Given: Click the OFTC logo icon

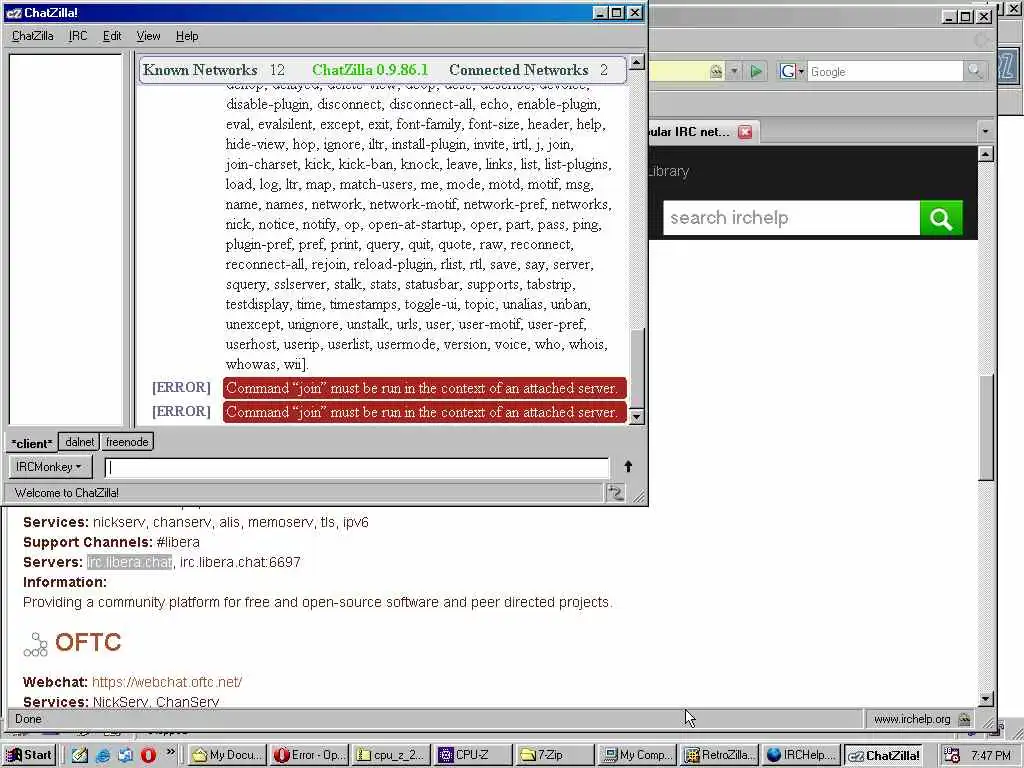Looking at the screenshot, I should click(35, 645).
